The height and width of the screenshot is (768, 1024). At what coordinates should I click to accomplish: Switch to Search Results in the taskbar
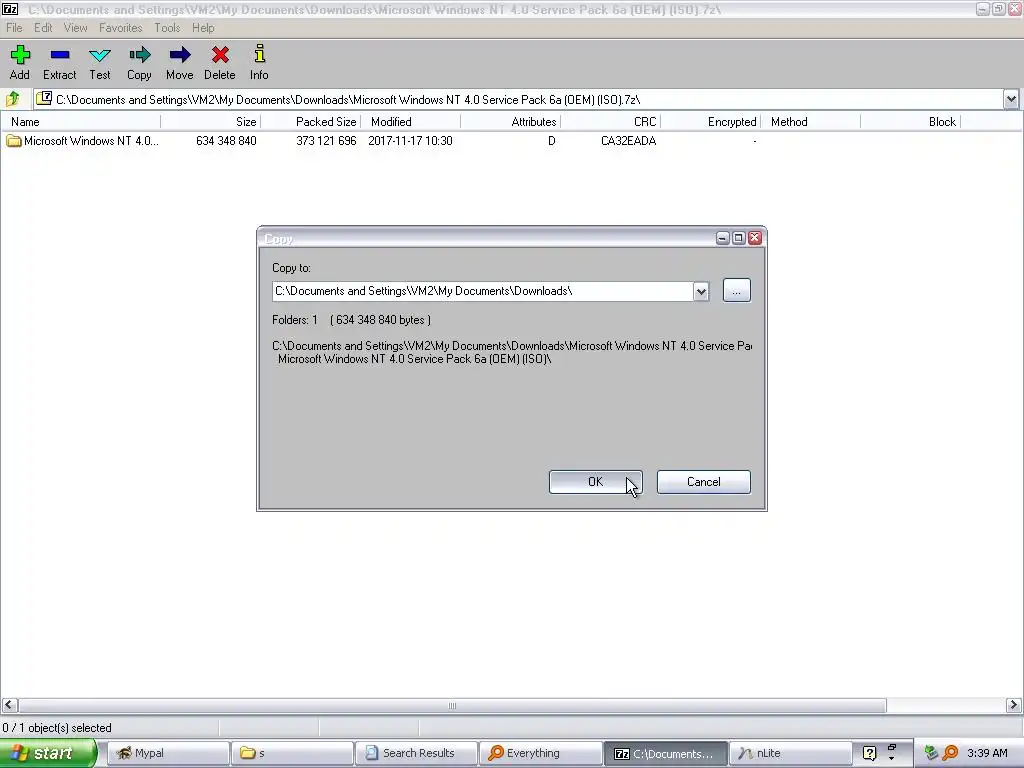pos(417,753)
